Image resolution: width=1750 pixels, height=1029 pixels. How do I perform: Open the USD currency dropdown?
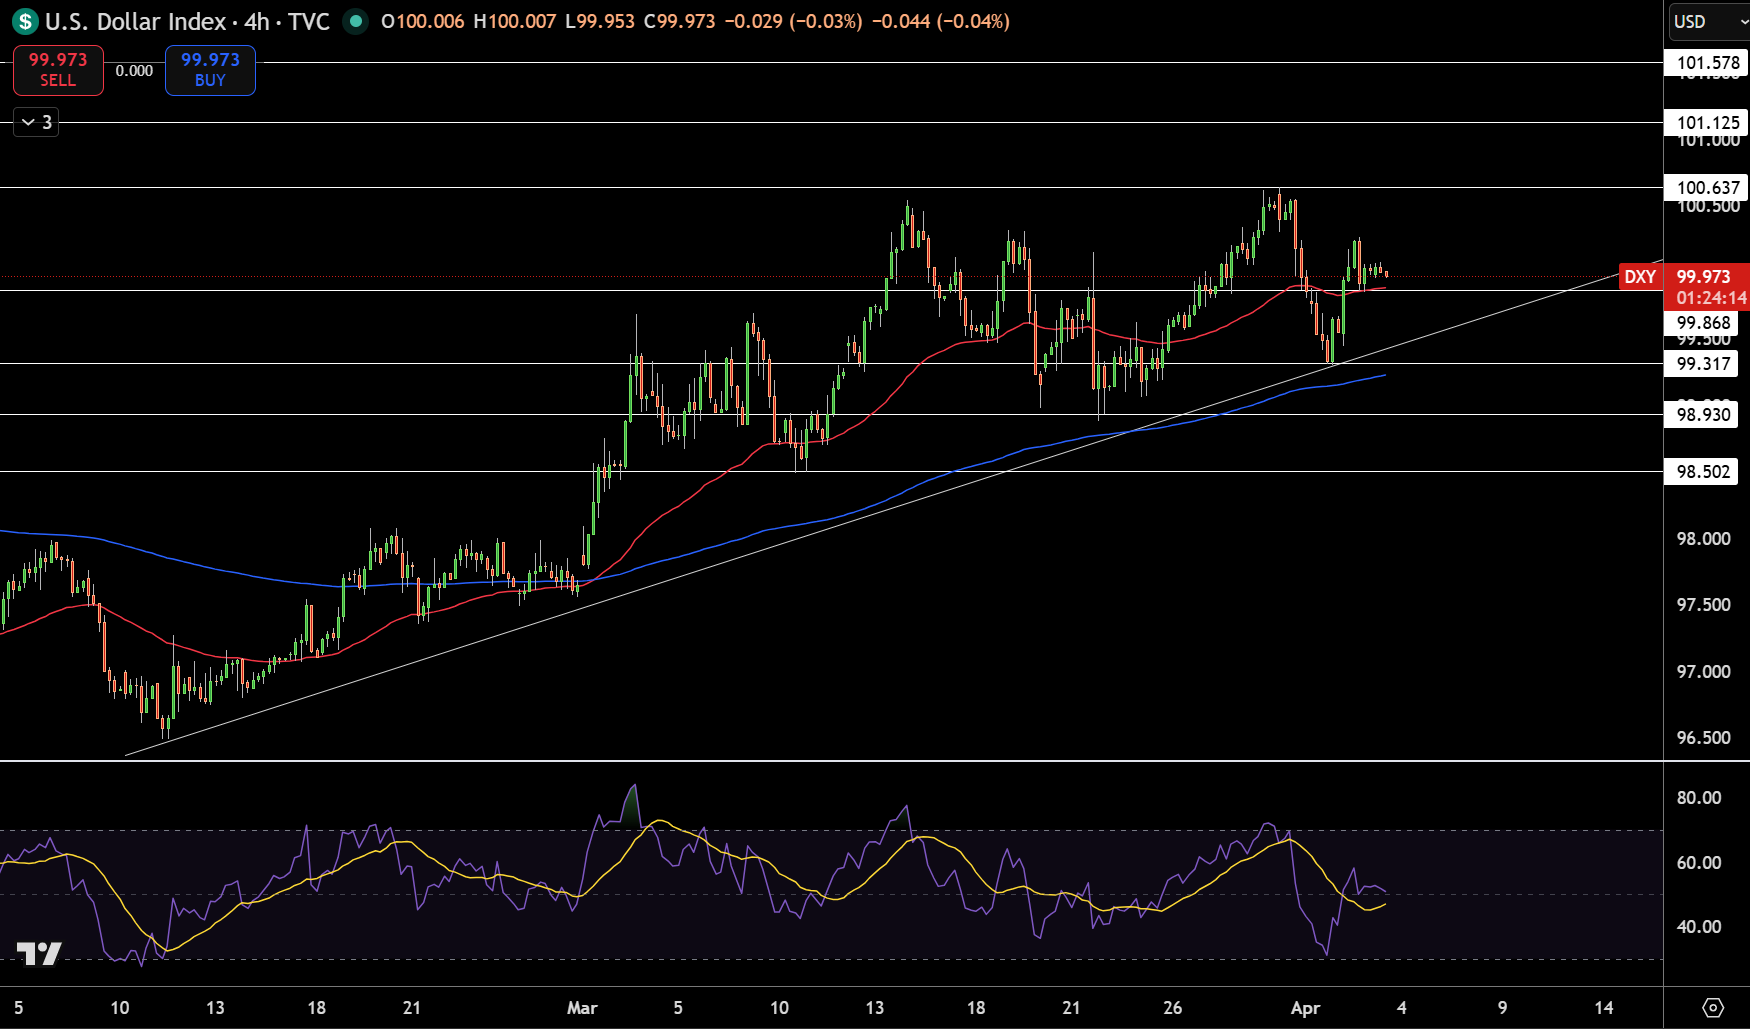[x=1708, y=21]
